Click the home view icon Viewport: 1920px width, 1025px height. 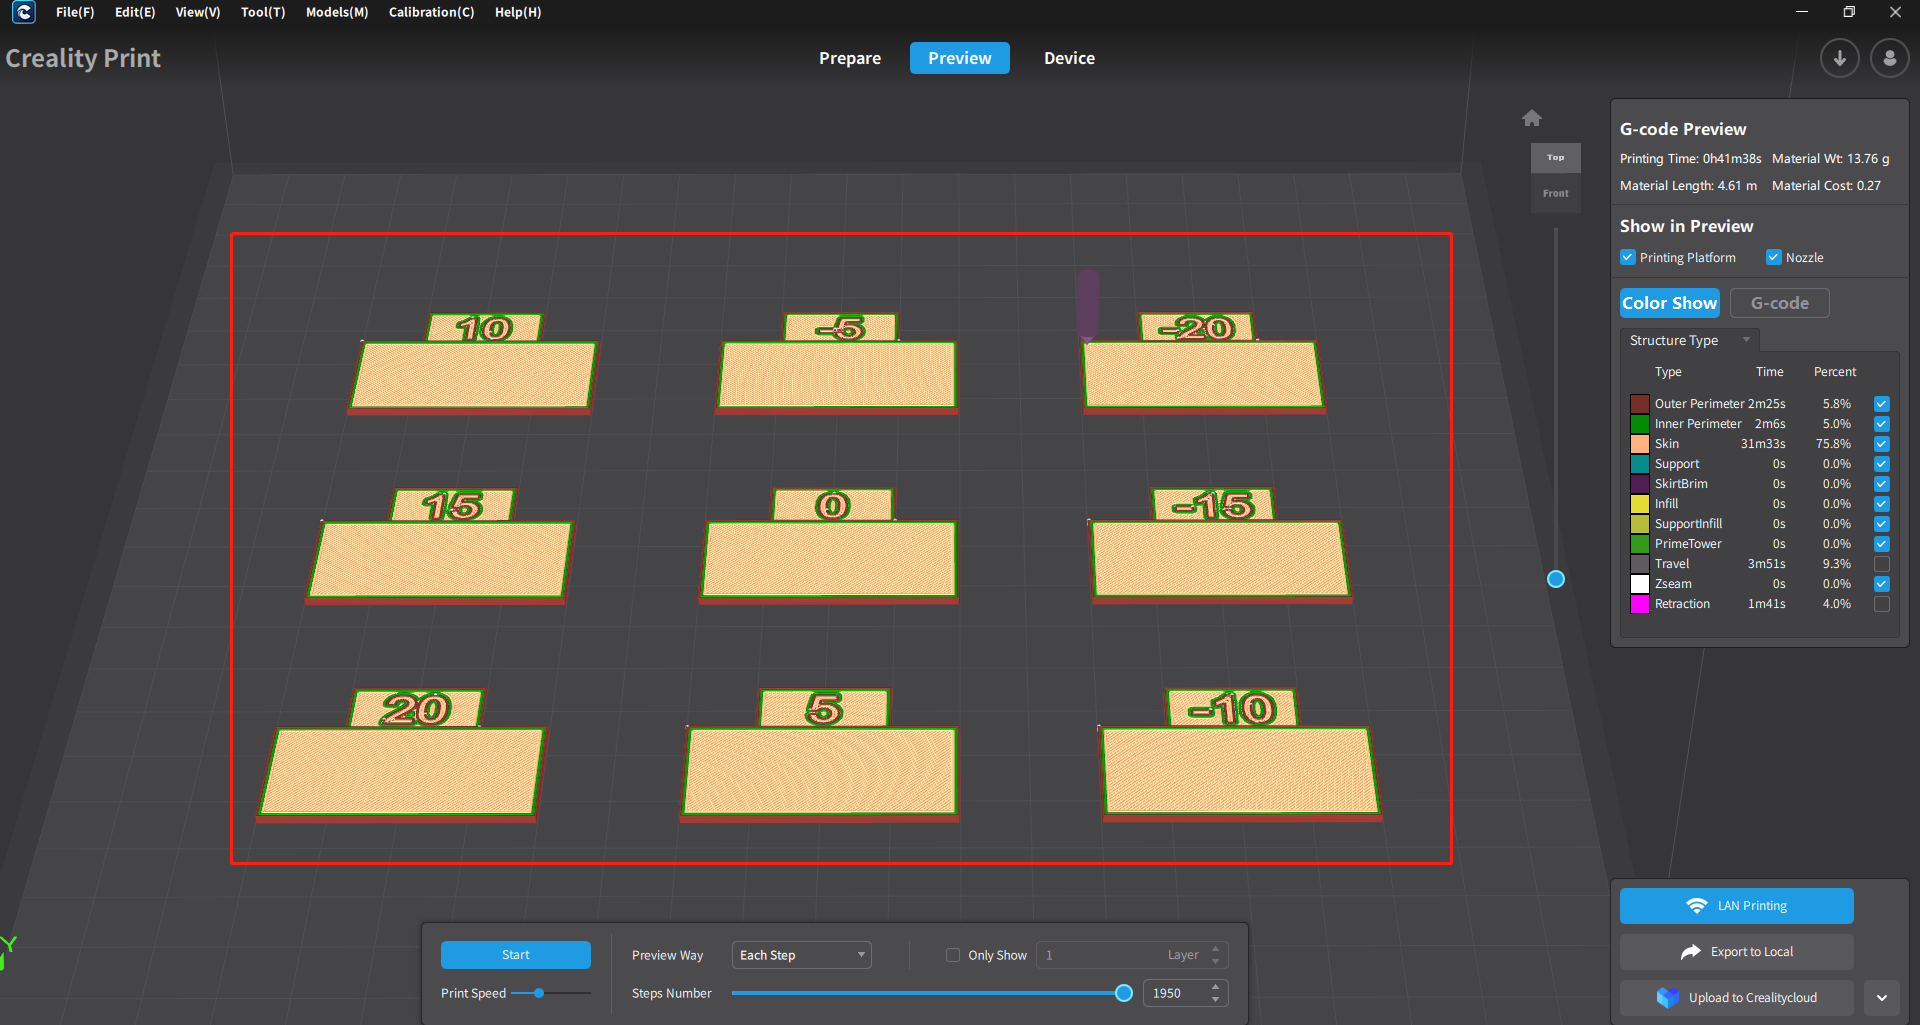click(1532, 118)
